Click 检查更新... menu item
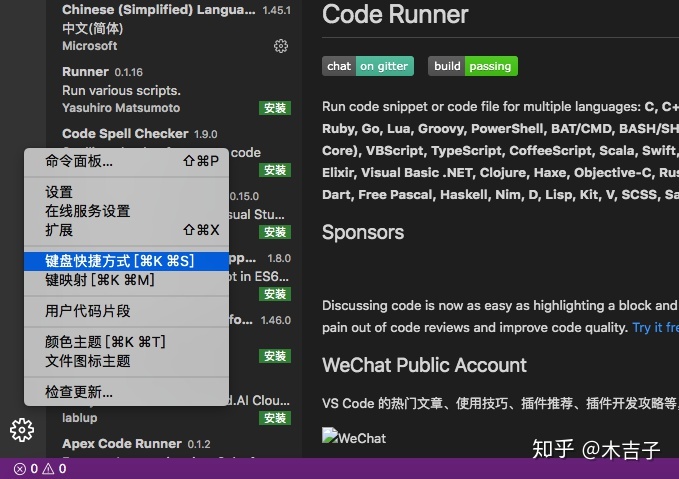 [126, 392]
